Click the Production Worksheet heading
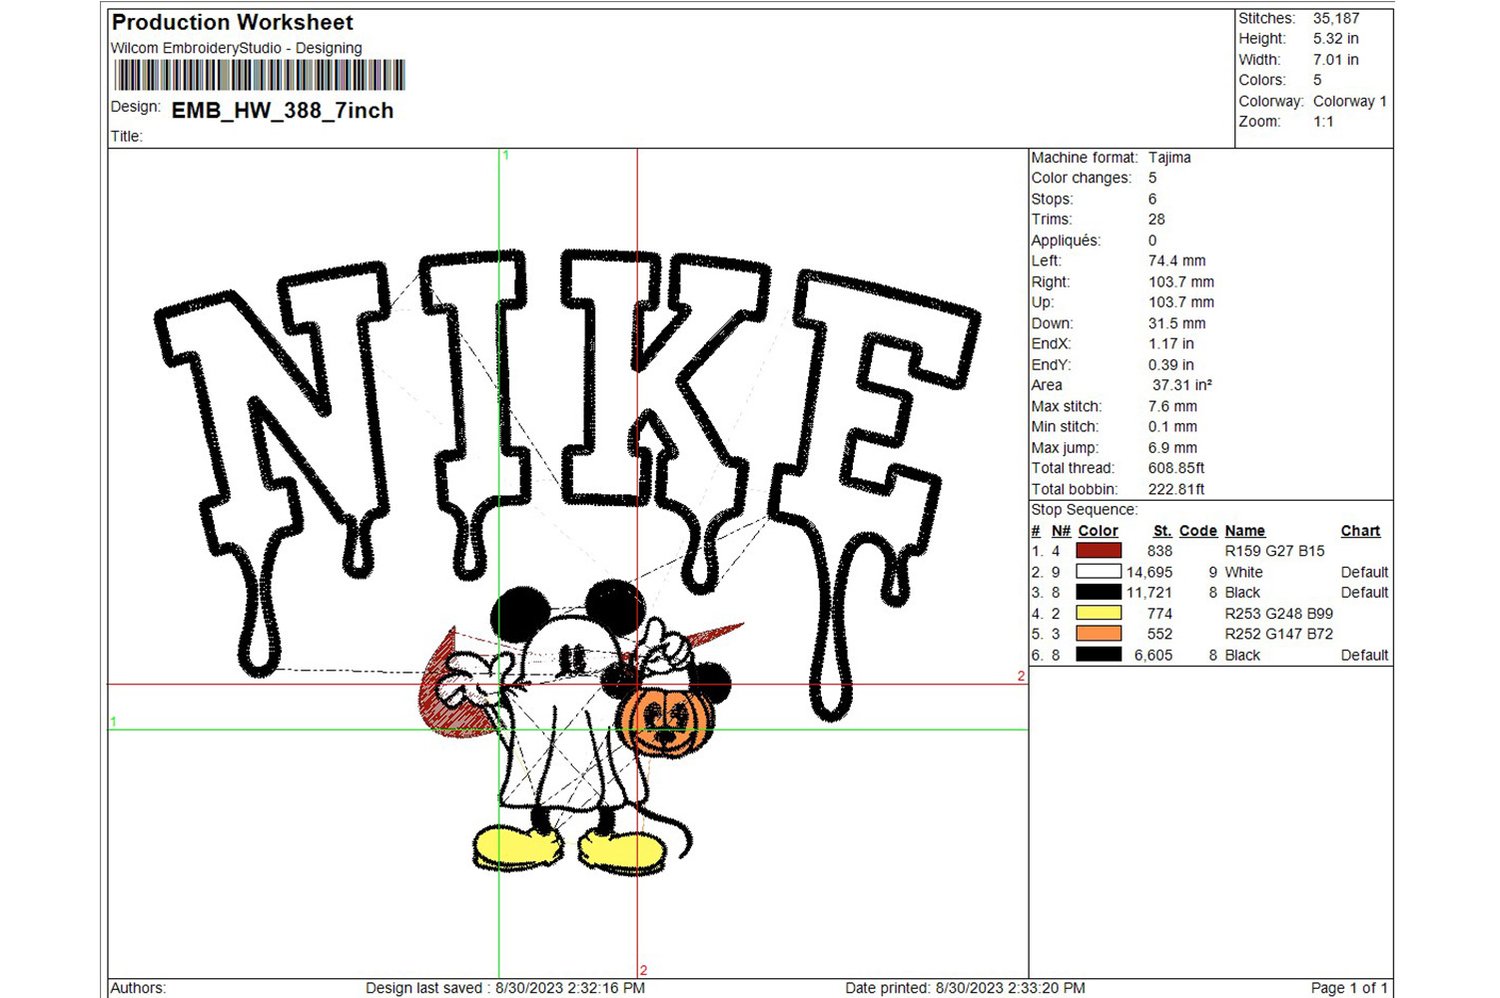The height and width of the screenshot is (998, 1500). [232, 22]
